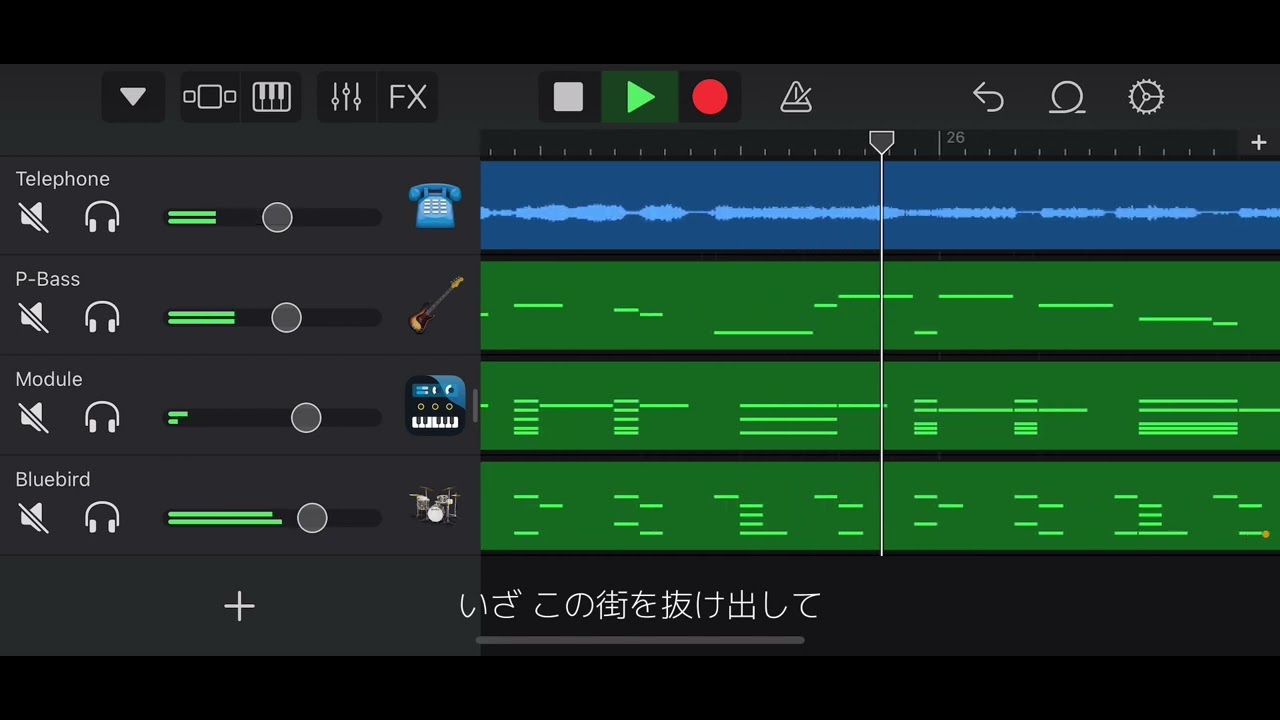Select the Bluebird drum kit icon

pos(435,505)
